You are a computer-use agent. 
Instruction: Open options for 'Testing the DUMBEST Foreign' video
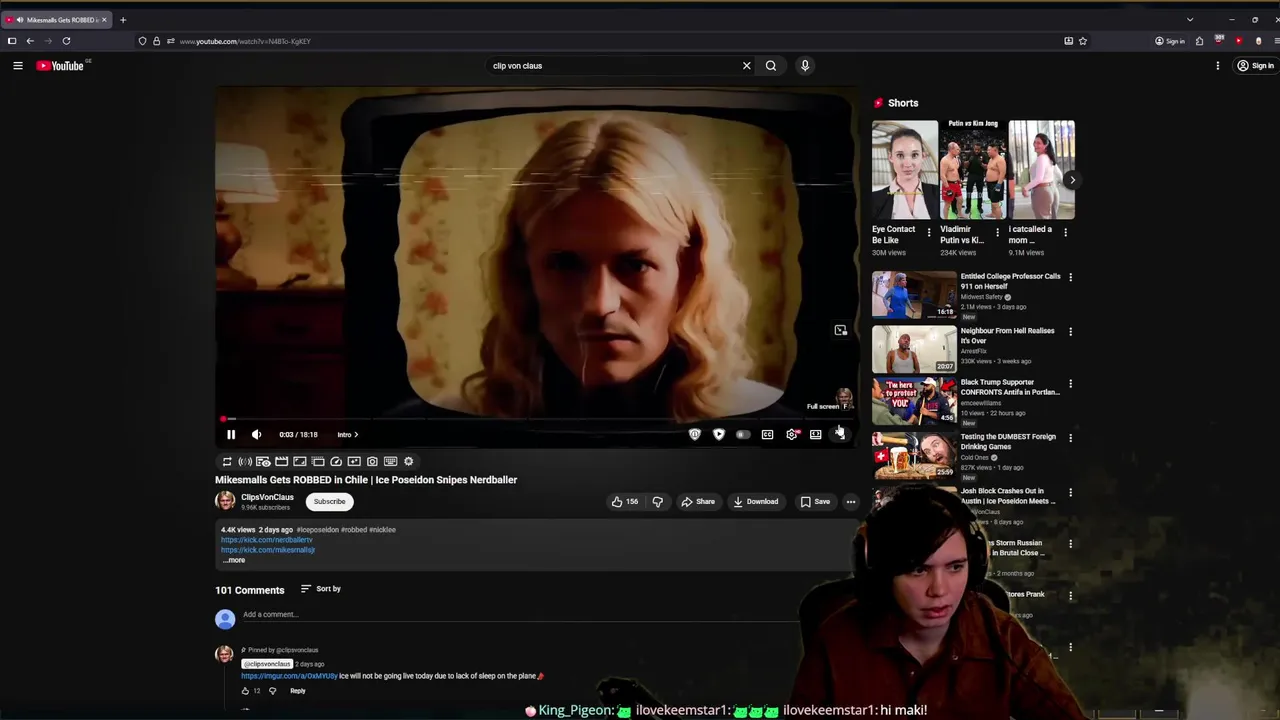point(1070,437)
